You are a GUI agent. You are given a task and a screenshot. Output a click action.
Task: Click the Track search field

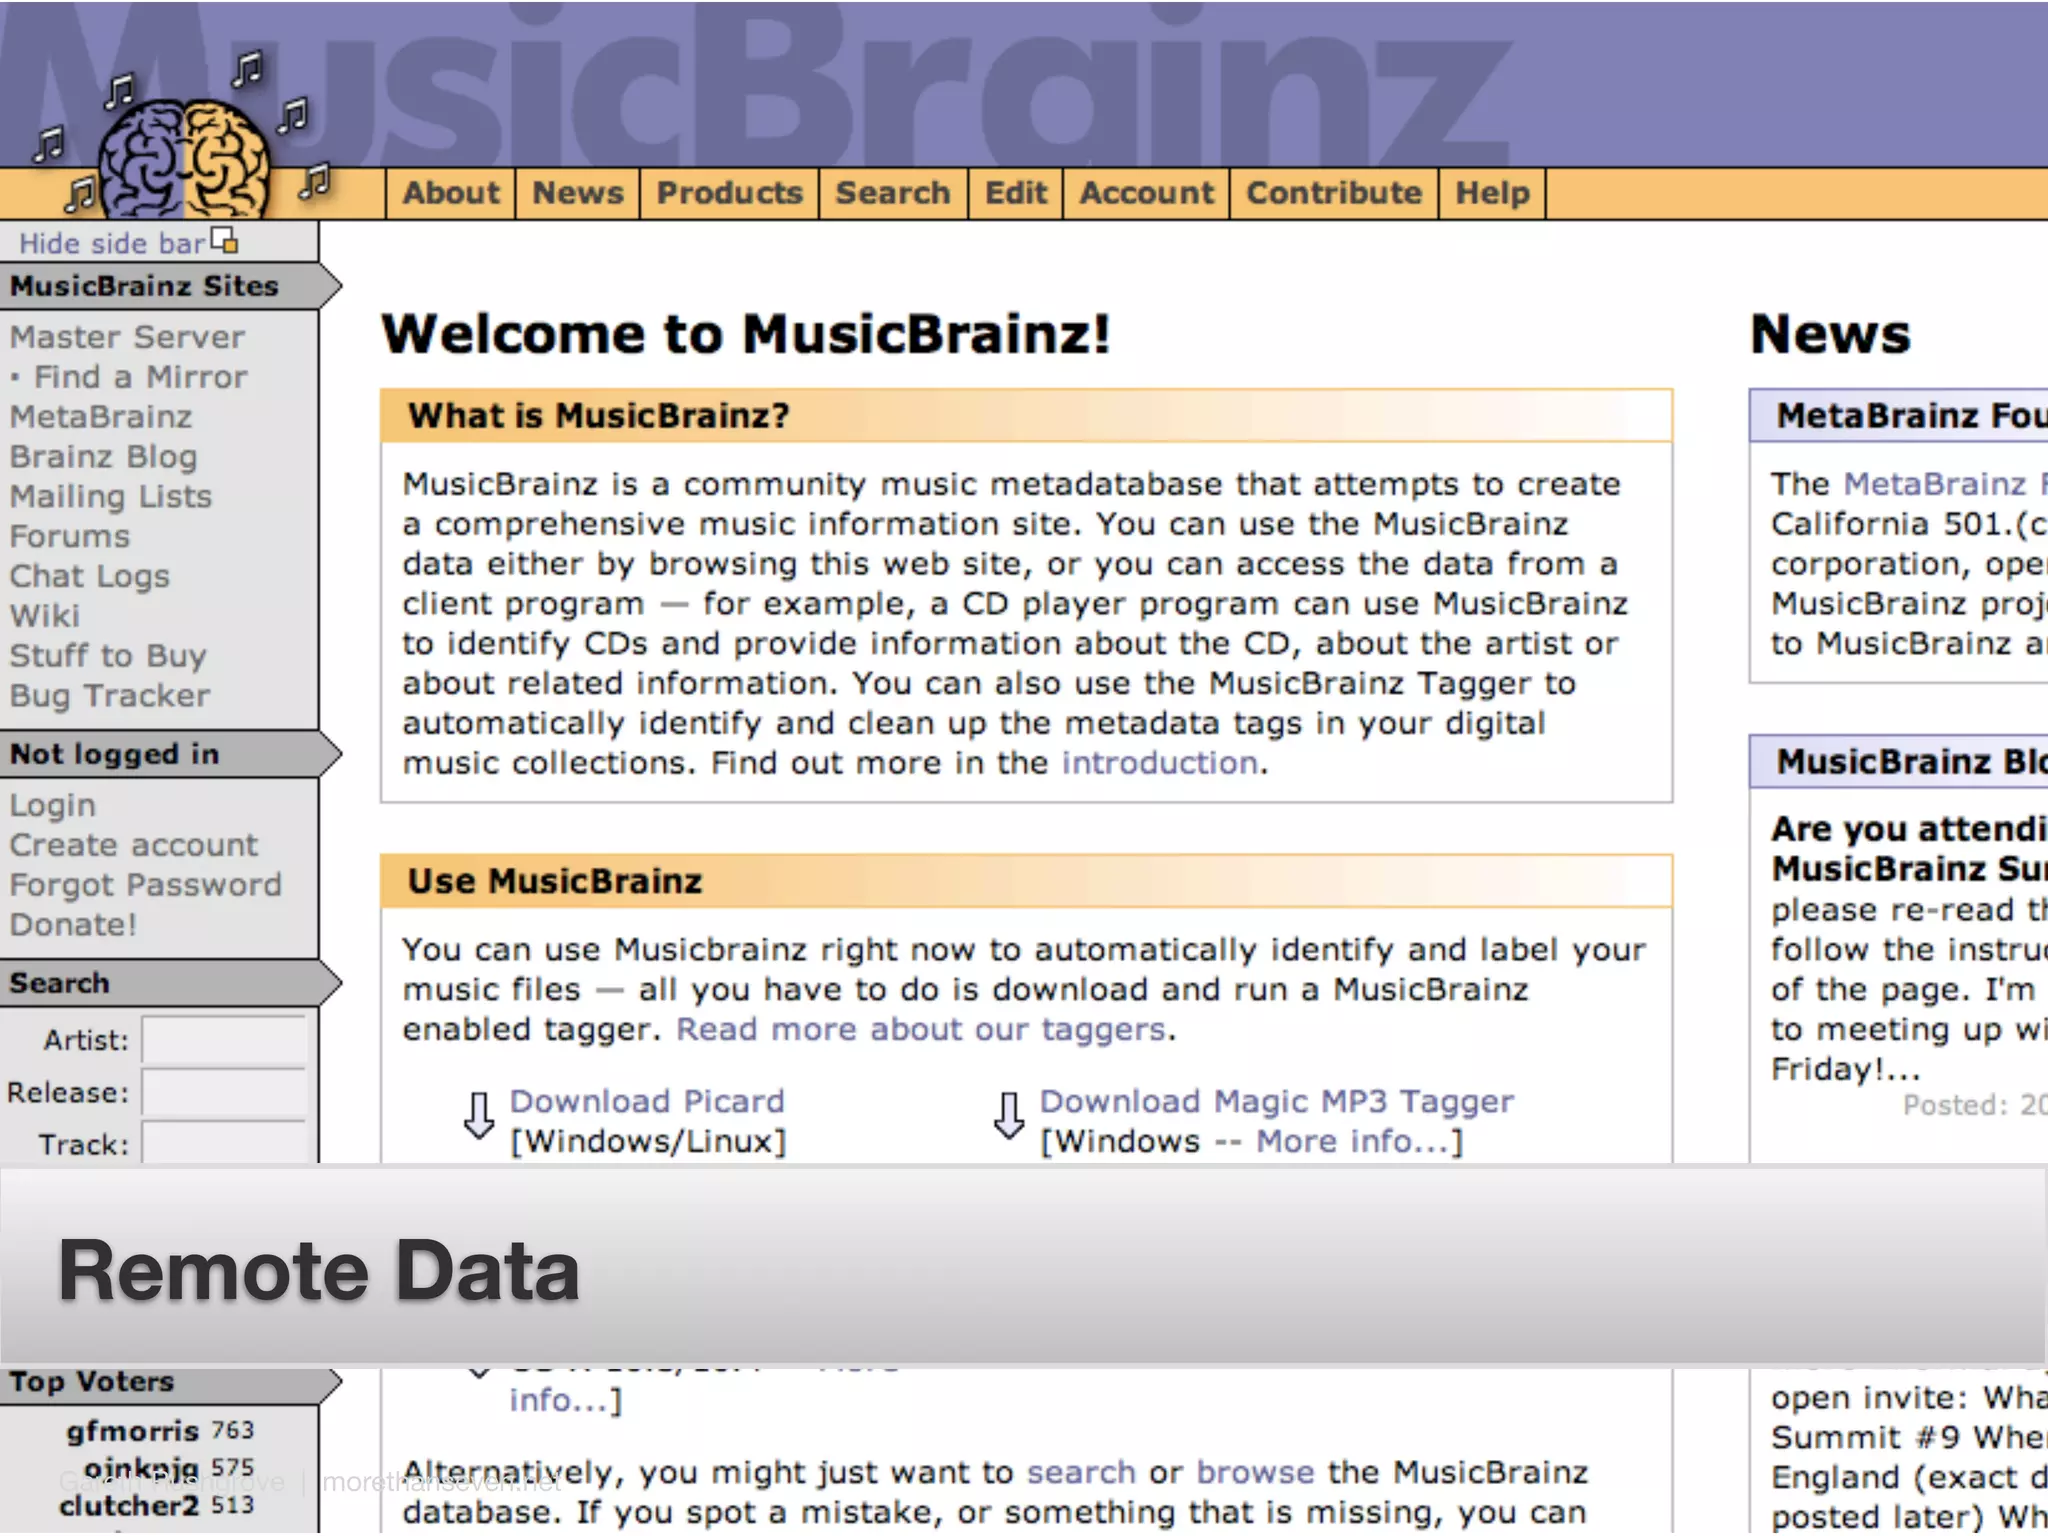pyautogui.click(x=224, y=1143)
